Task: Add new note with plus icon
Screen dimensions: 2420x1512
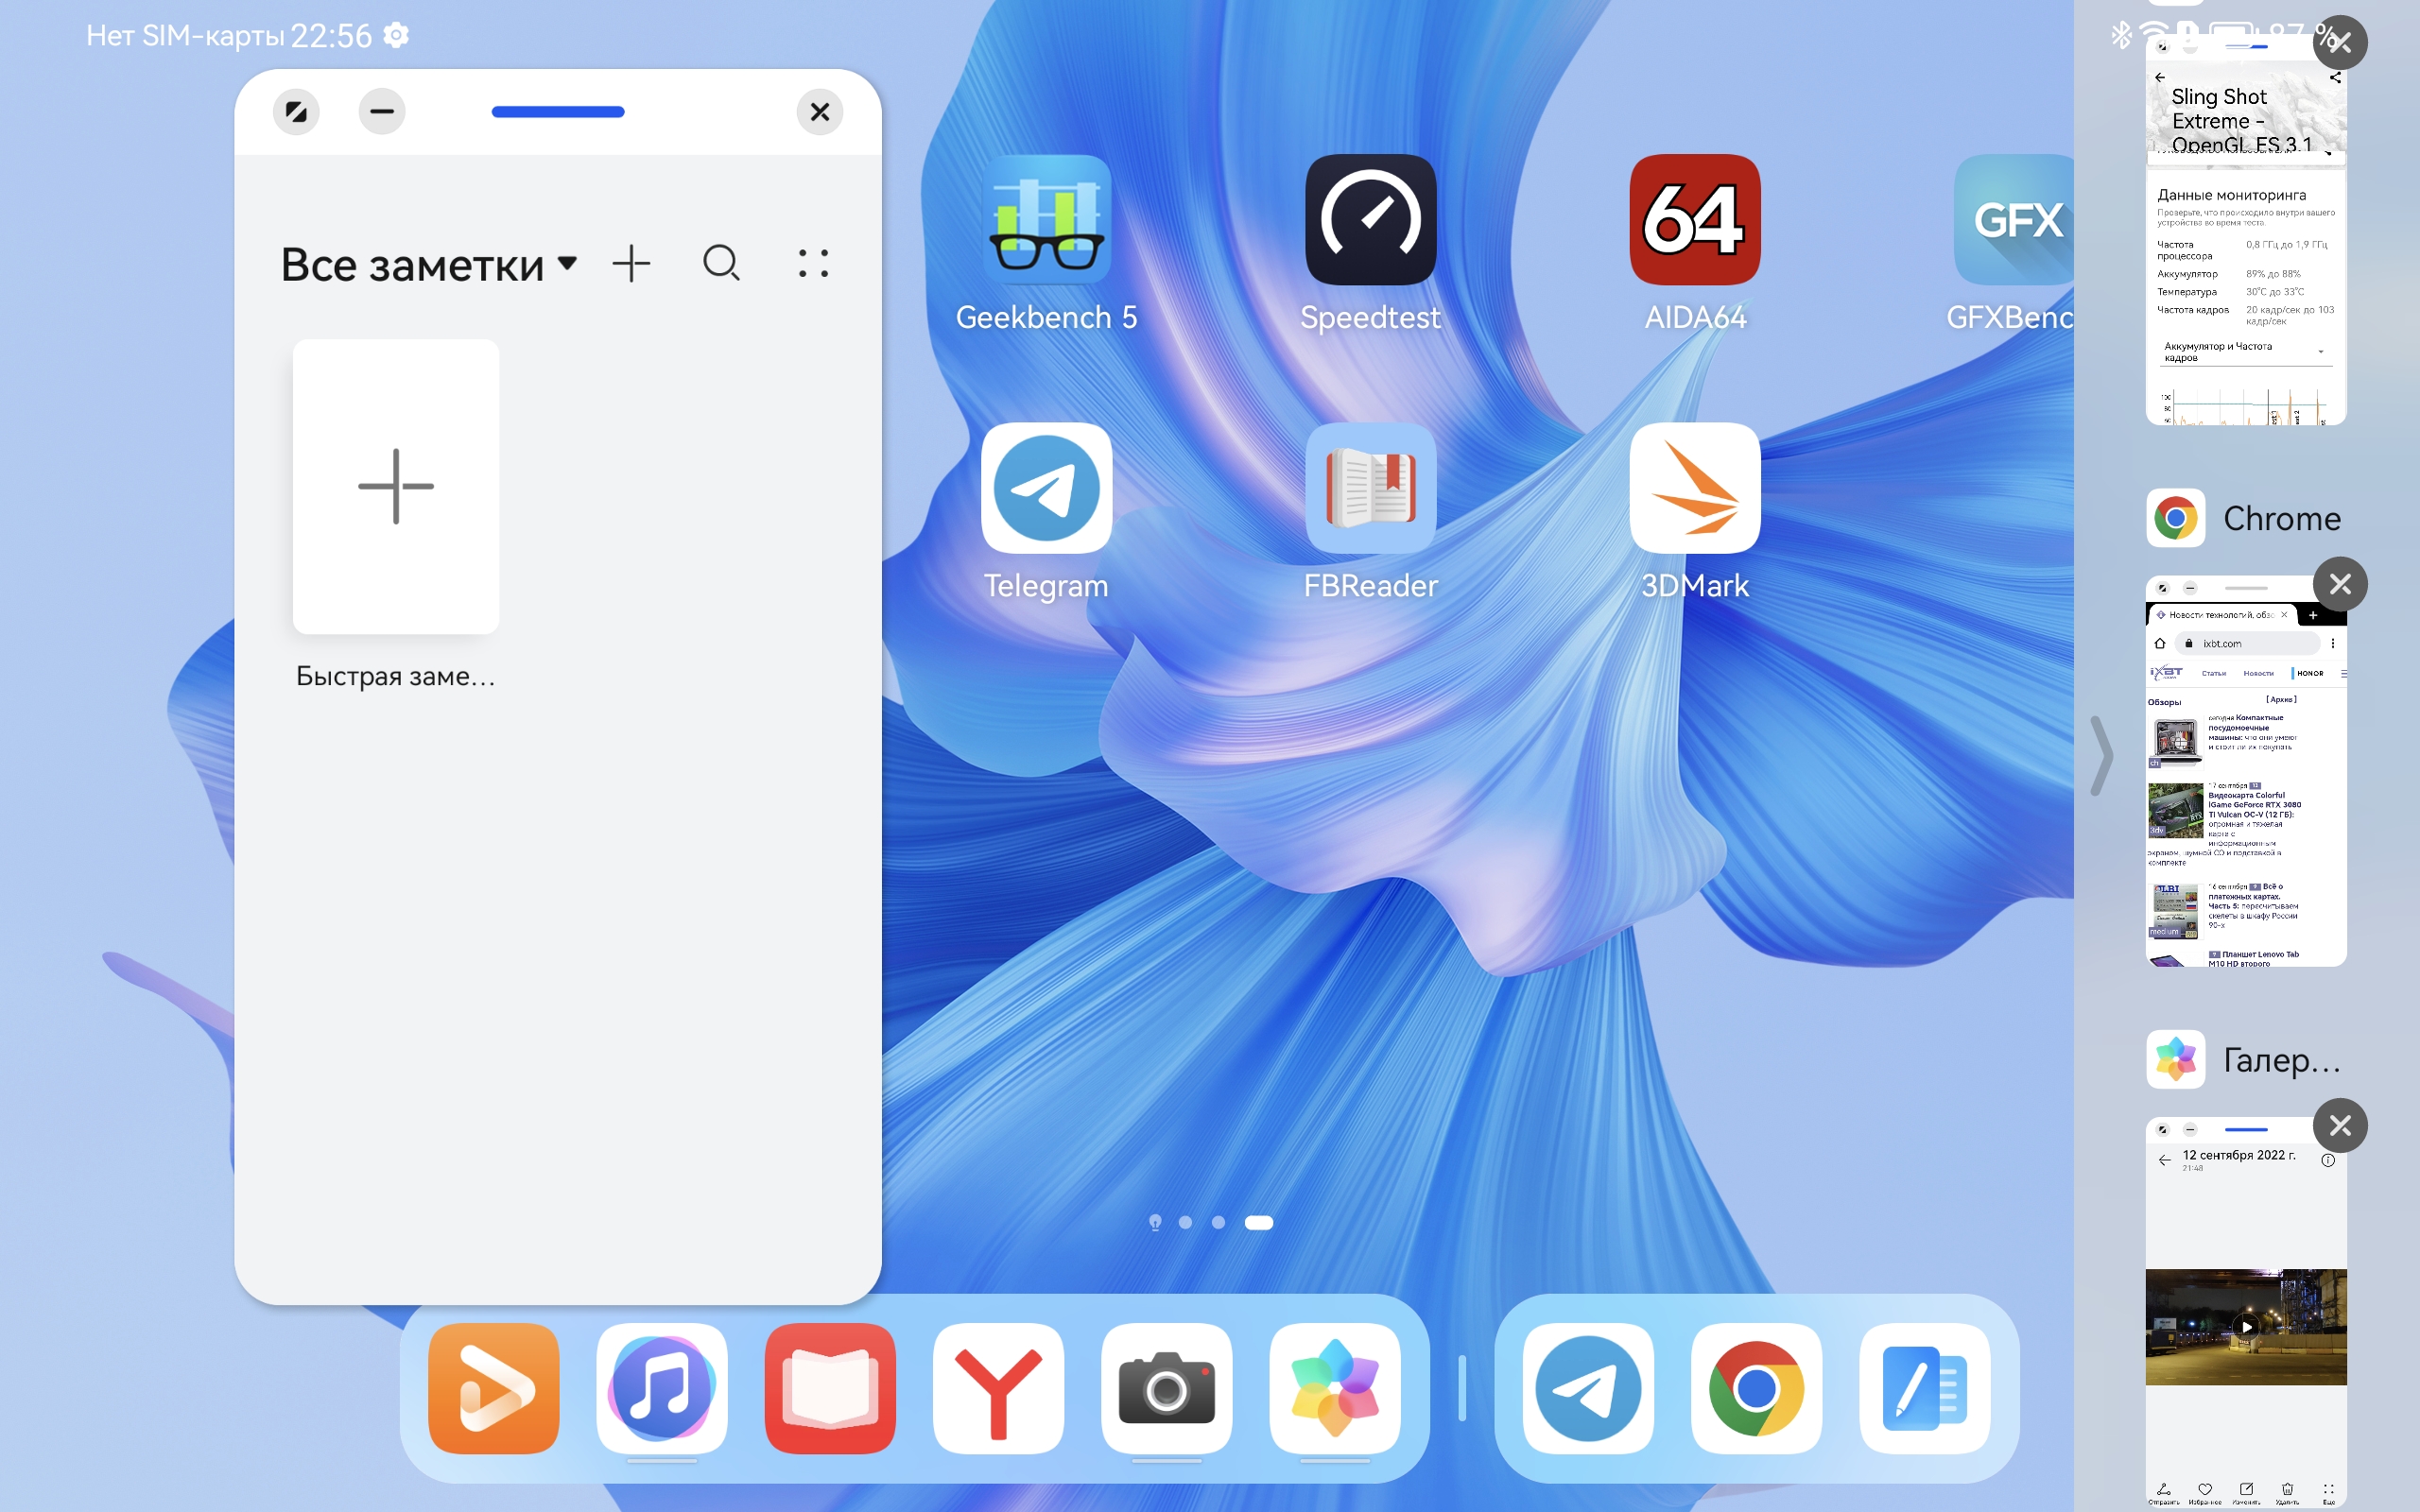Action: pyautogui.click(x=631, y=264)
